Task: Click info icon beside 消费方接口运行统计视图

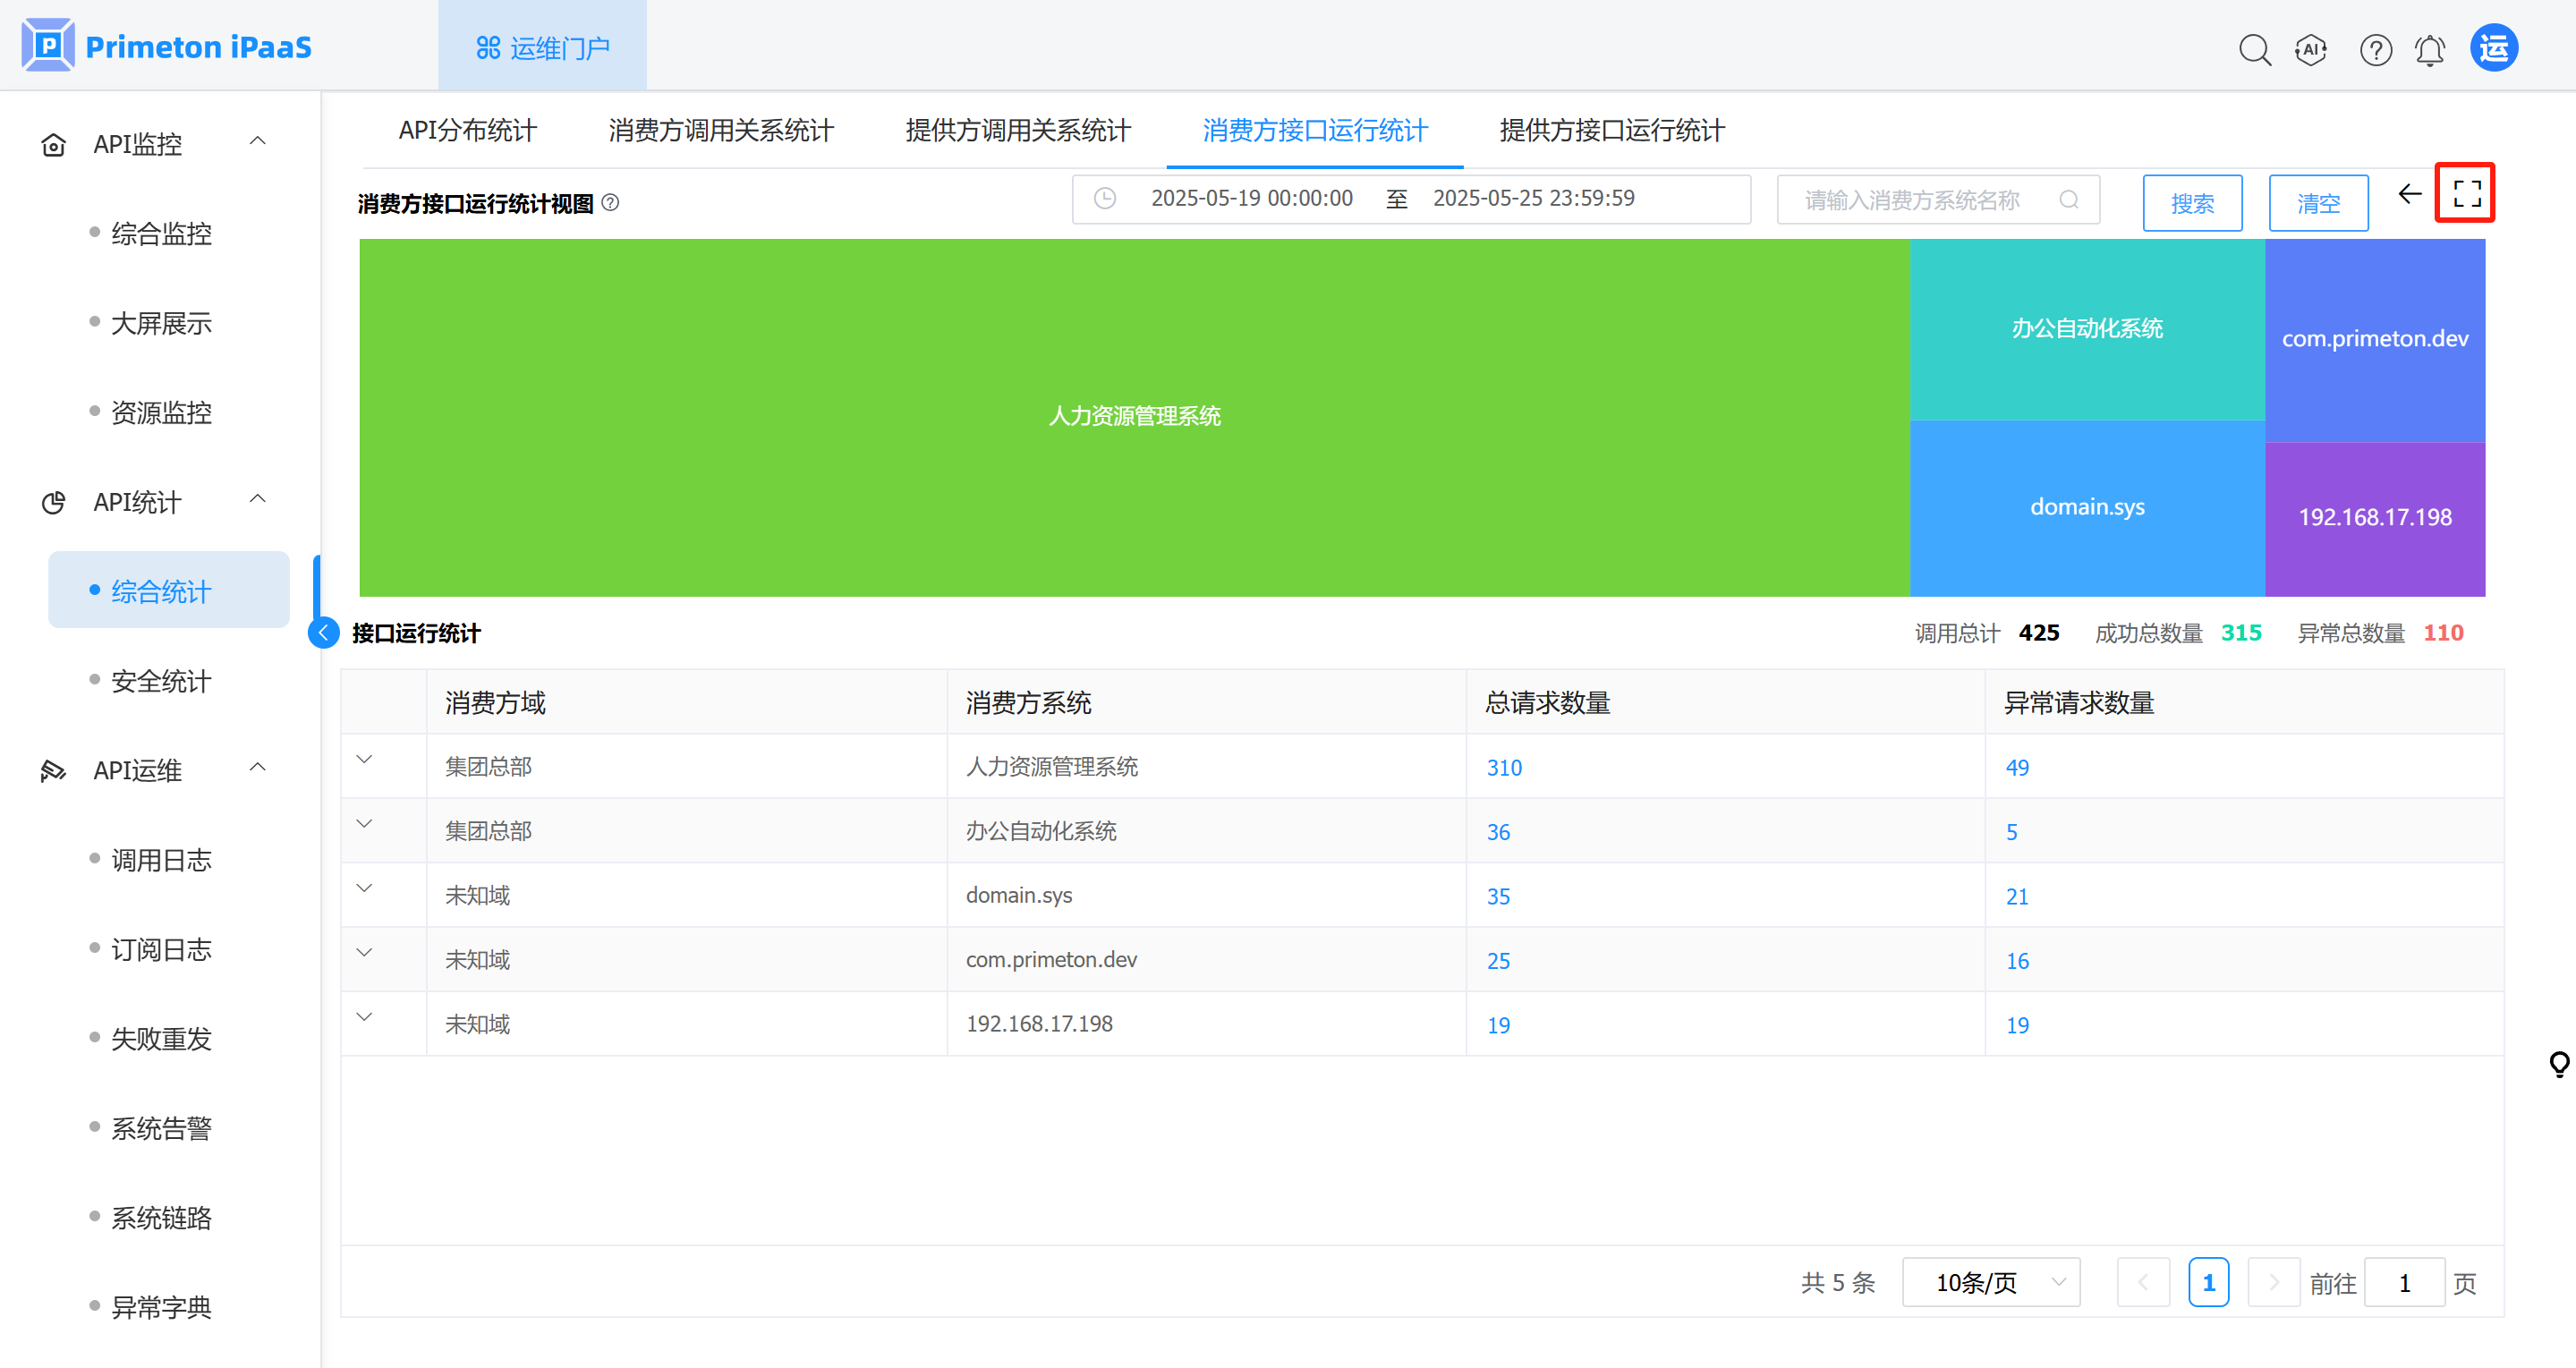Action: click(611, 203)
